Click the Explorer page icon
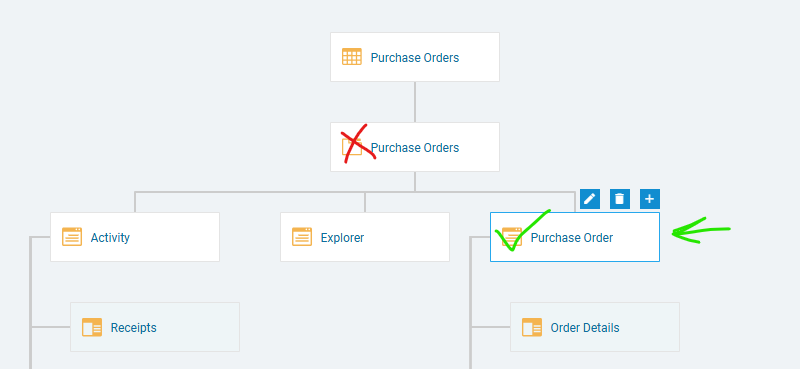 click(x=302, y=237)
